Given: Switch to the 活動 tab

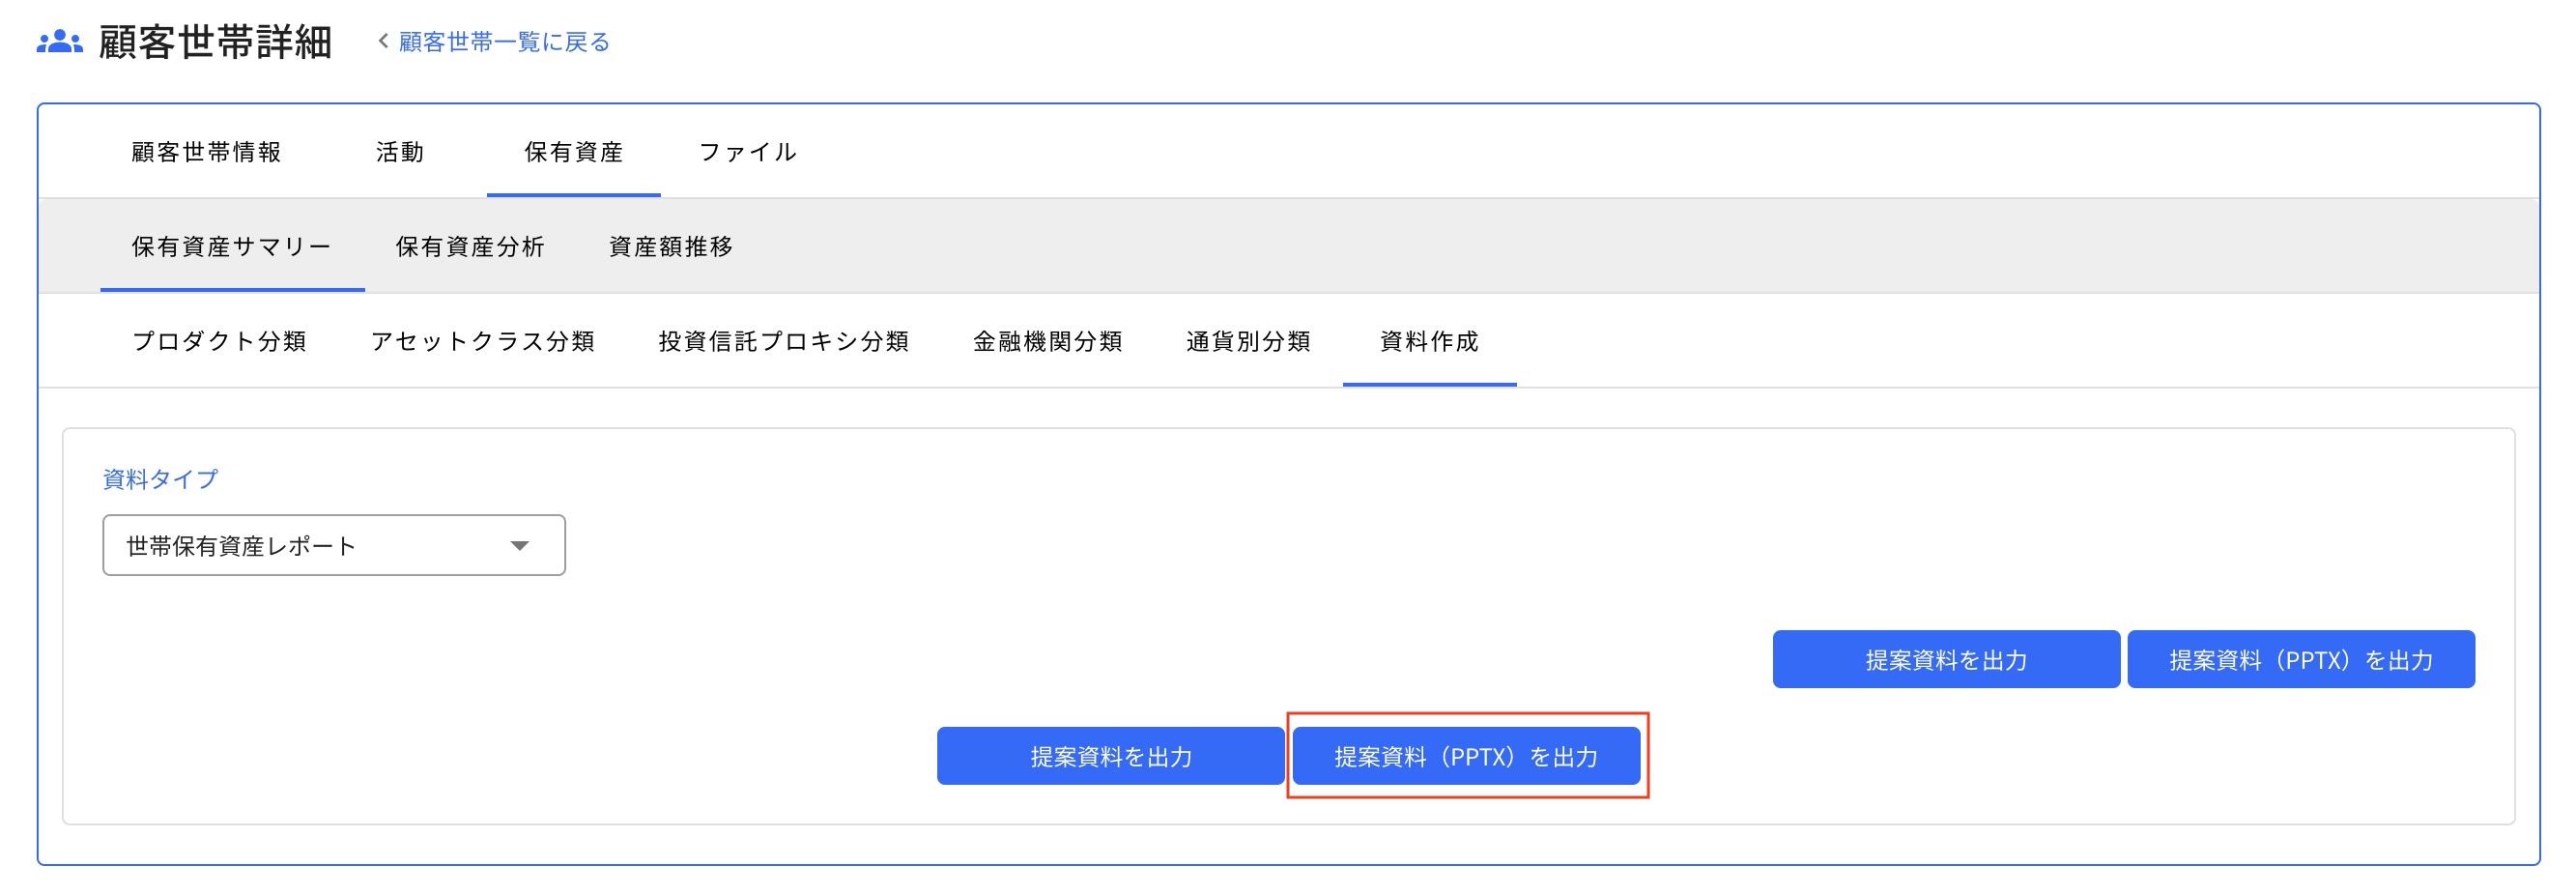Looking at the screenshot, I should click(400, 153).
